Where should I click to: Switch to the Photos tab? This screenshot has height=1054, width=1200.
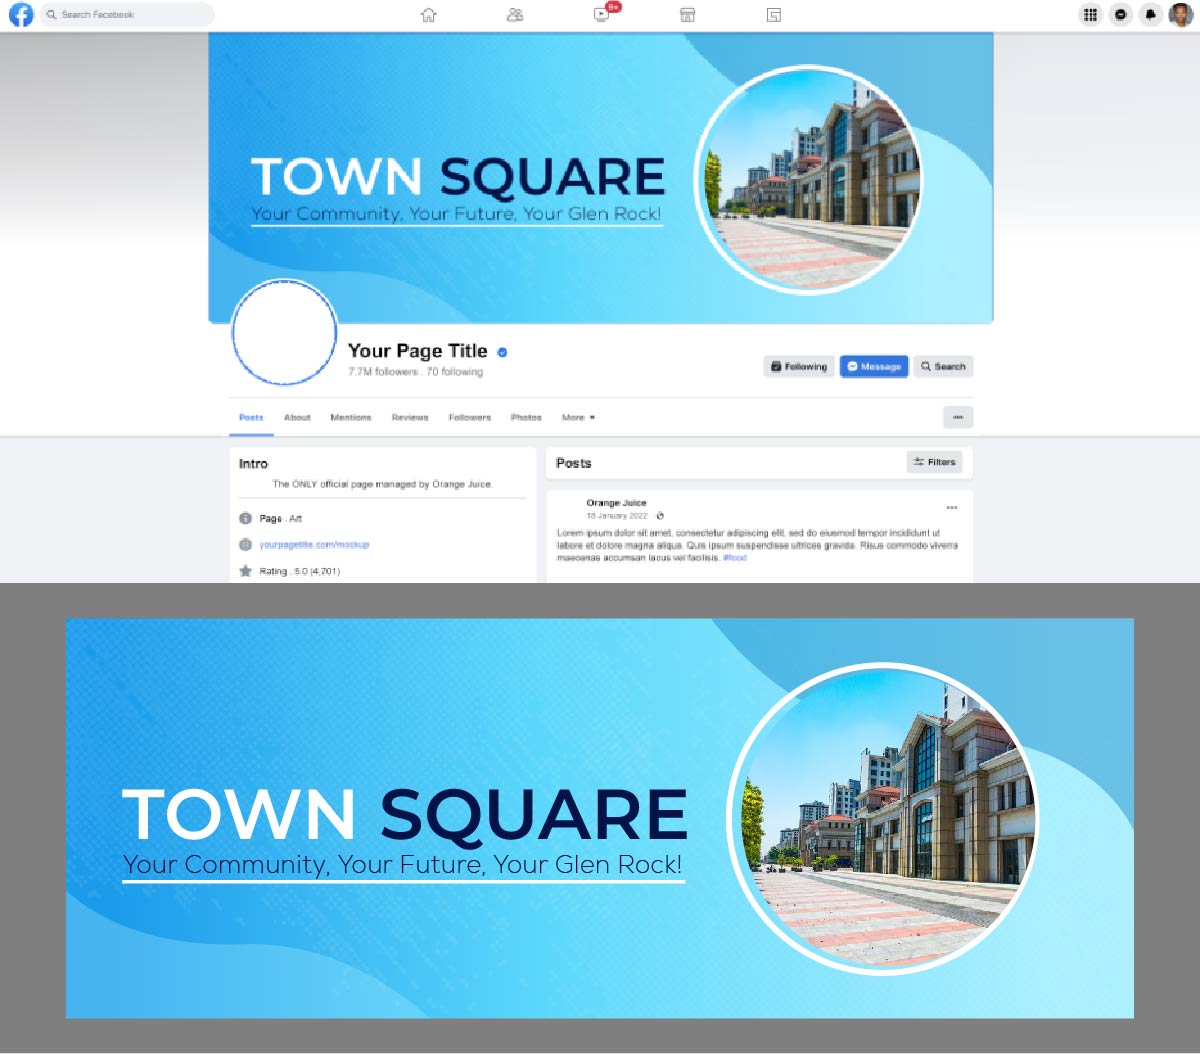(526, 417)
